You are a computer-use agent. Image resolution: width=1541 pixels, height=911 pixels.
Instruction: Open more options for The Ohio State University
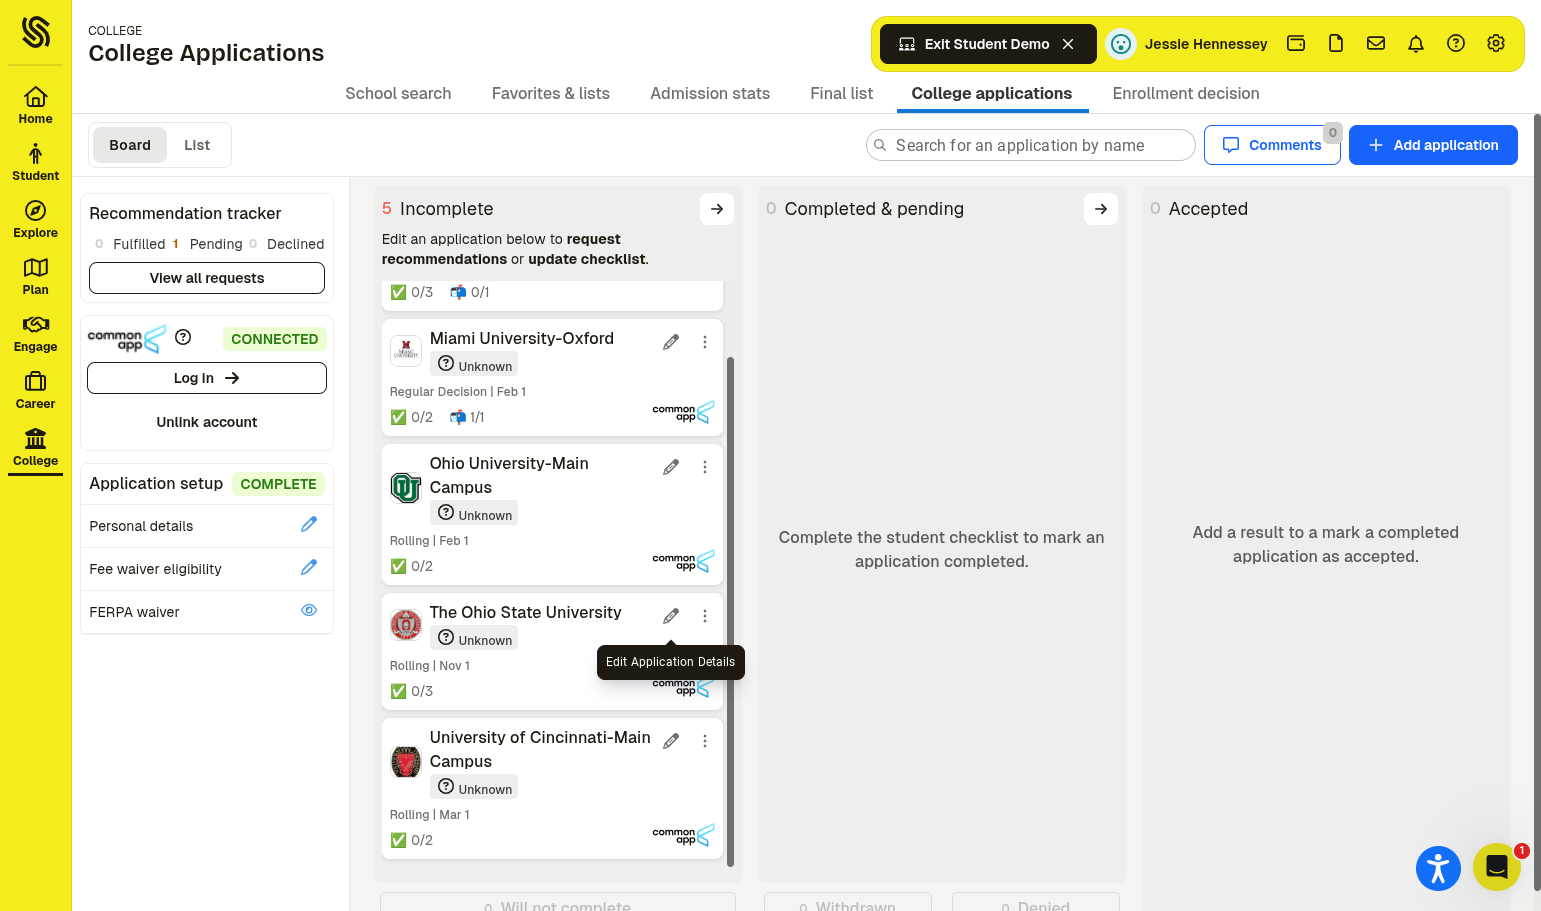pos(705,616)
